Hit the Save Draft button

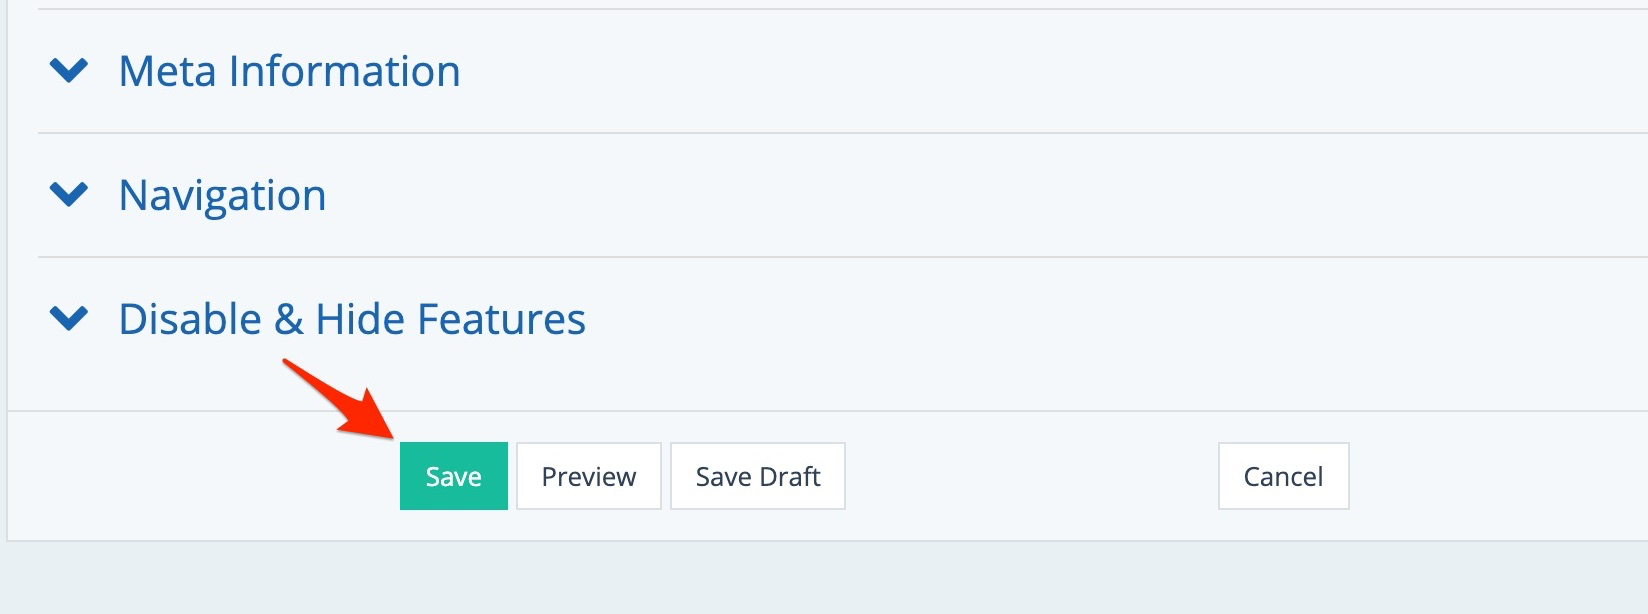click(x=757, y=476)
